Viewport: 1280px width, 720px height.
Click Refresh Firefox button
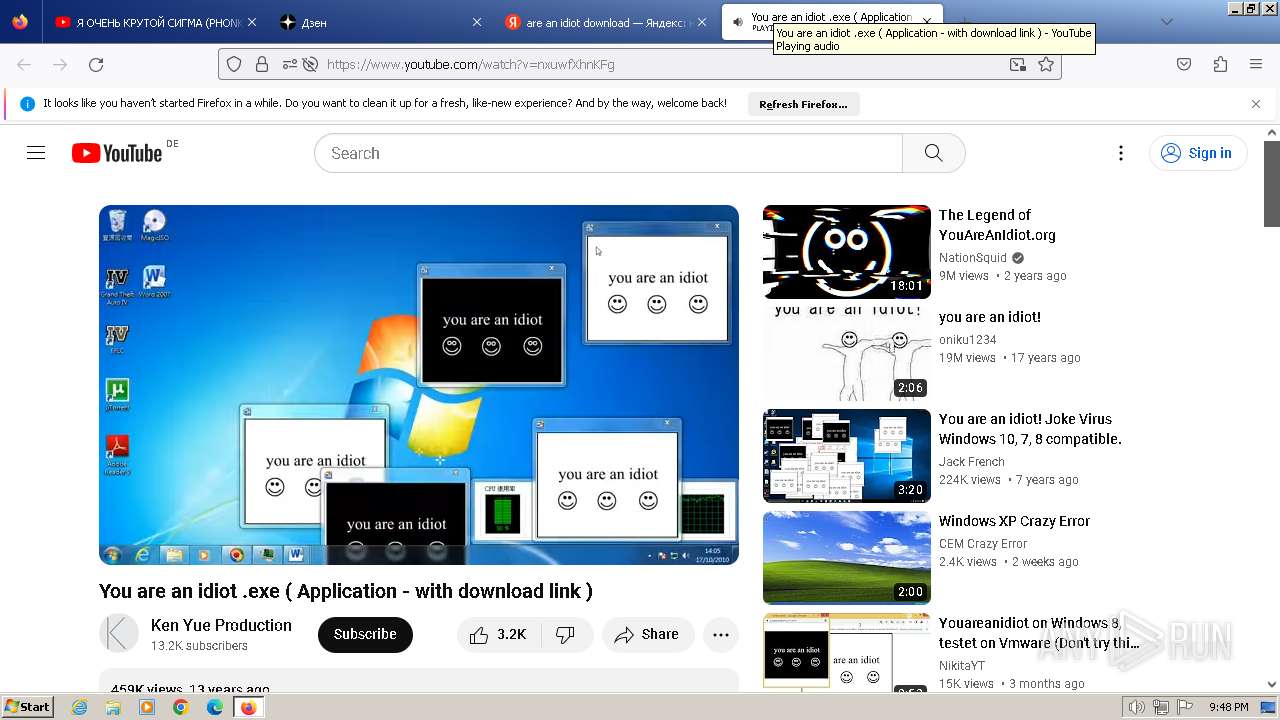tap(803, 104)
